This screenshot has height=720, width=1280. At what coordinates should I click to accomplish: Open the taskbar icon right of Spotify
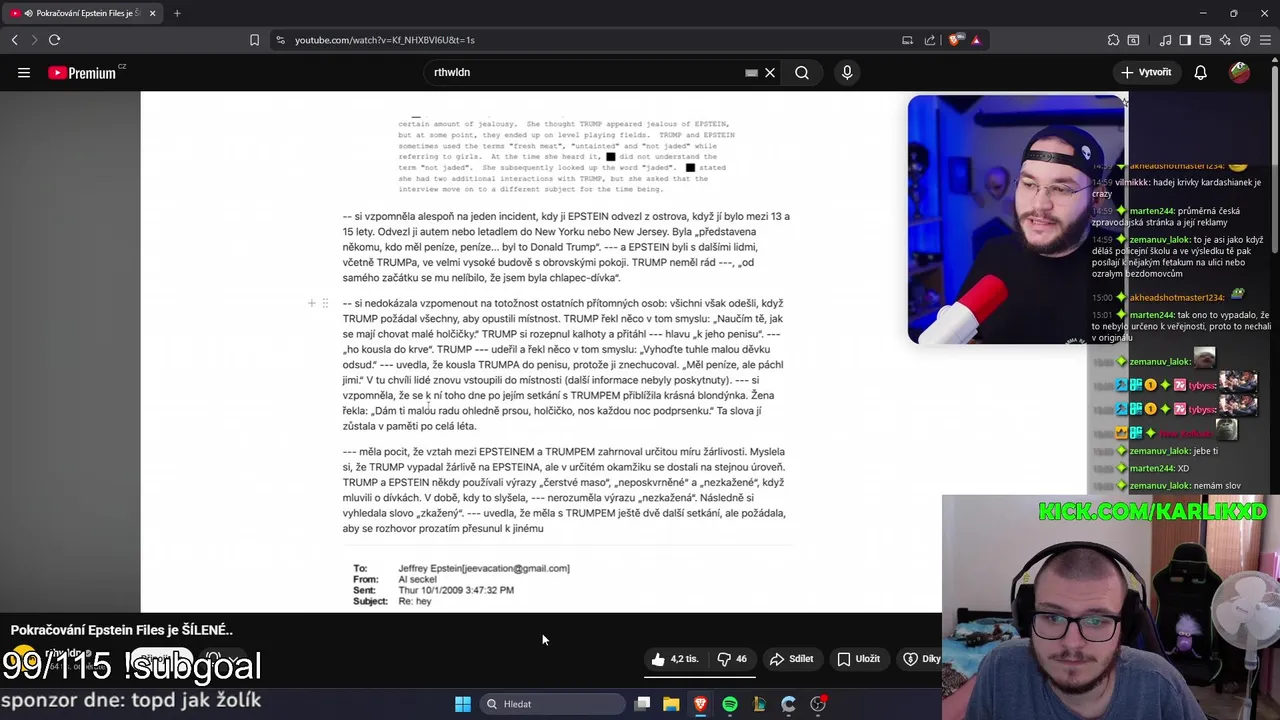(759, 704)
